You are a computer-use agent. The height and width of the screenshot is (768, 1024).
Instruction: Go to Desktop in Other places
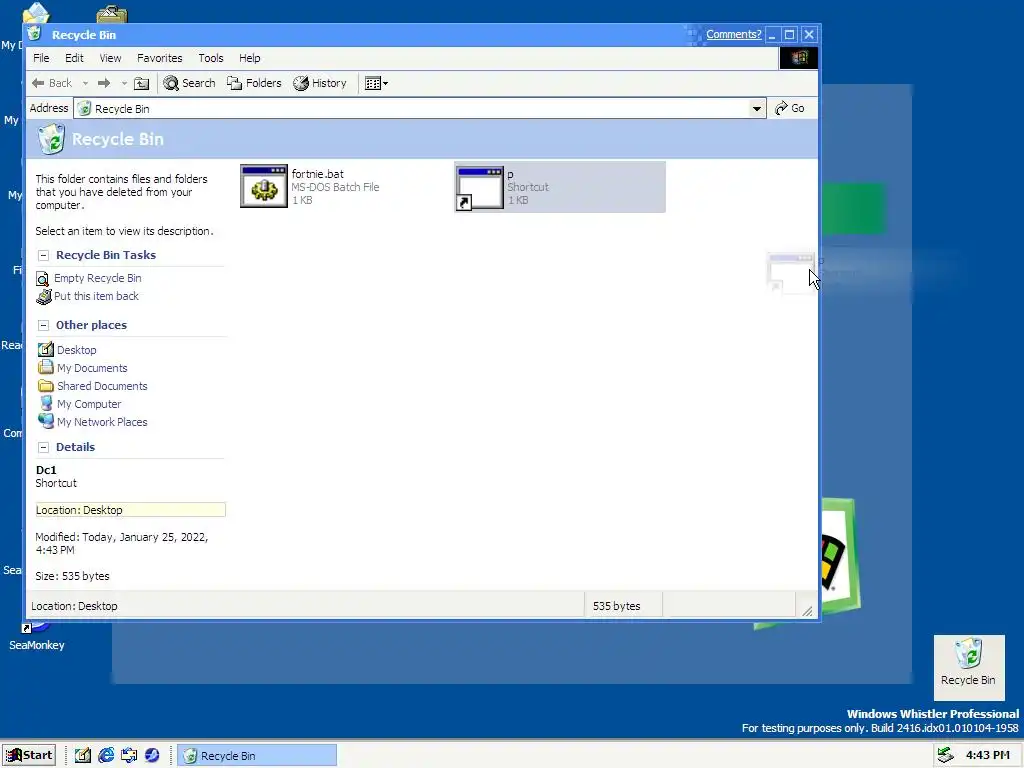pos(77,350)
